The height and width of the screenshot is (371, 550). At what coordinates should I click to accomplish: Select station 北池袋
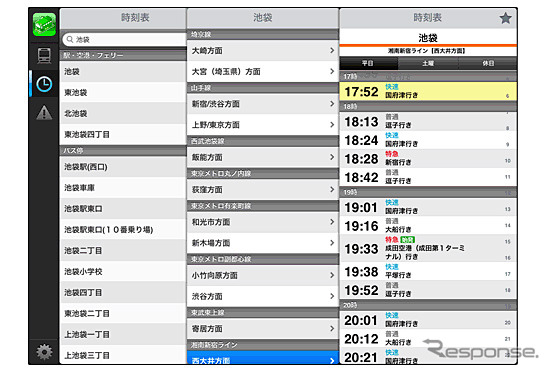tap(123, 114)
